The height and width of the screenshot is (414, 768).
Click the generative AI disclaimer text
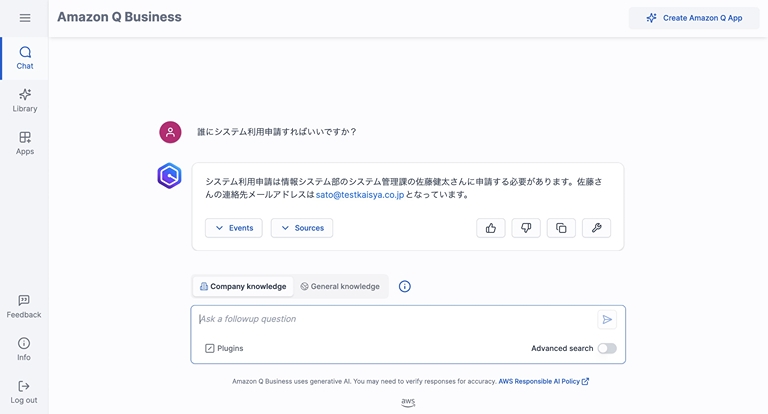pos(364,381)
